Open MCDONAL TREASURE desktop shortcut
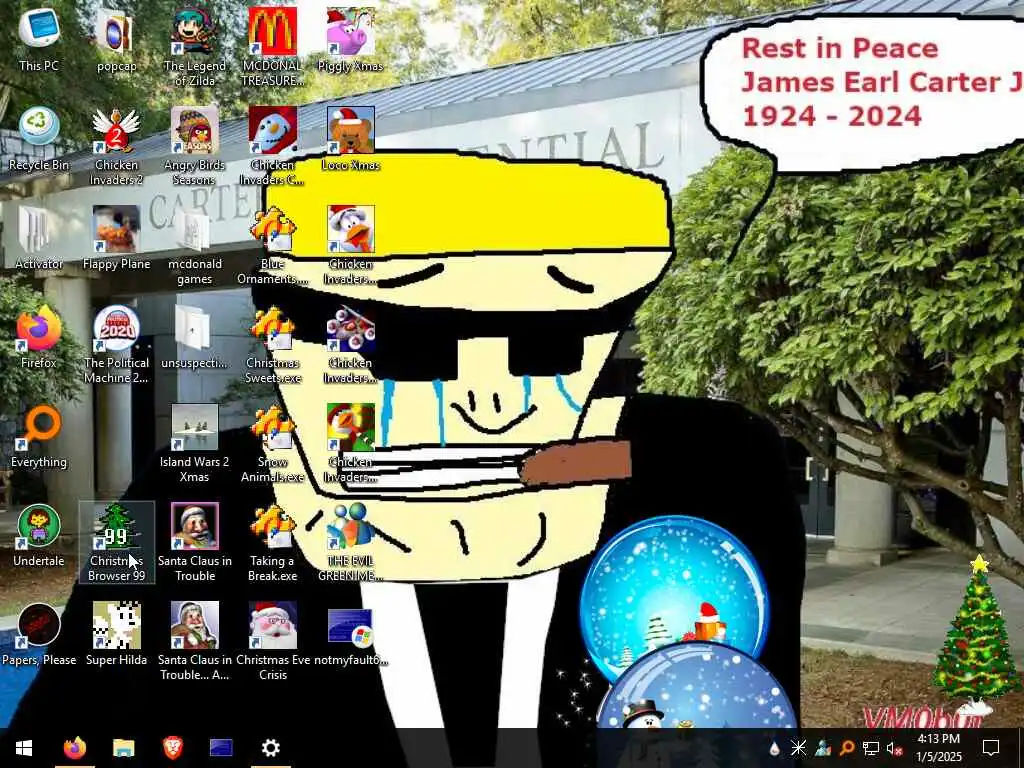This screenshot has width=1024, height=768. tap(272, 48)
